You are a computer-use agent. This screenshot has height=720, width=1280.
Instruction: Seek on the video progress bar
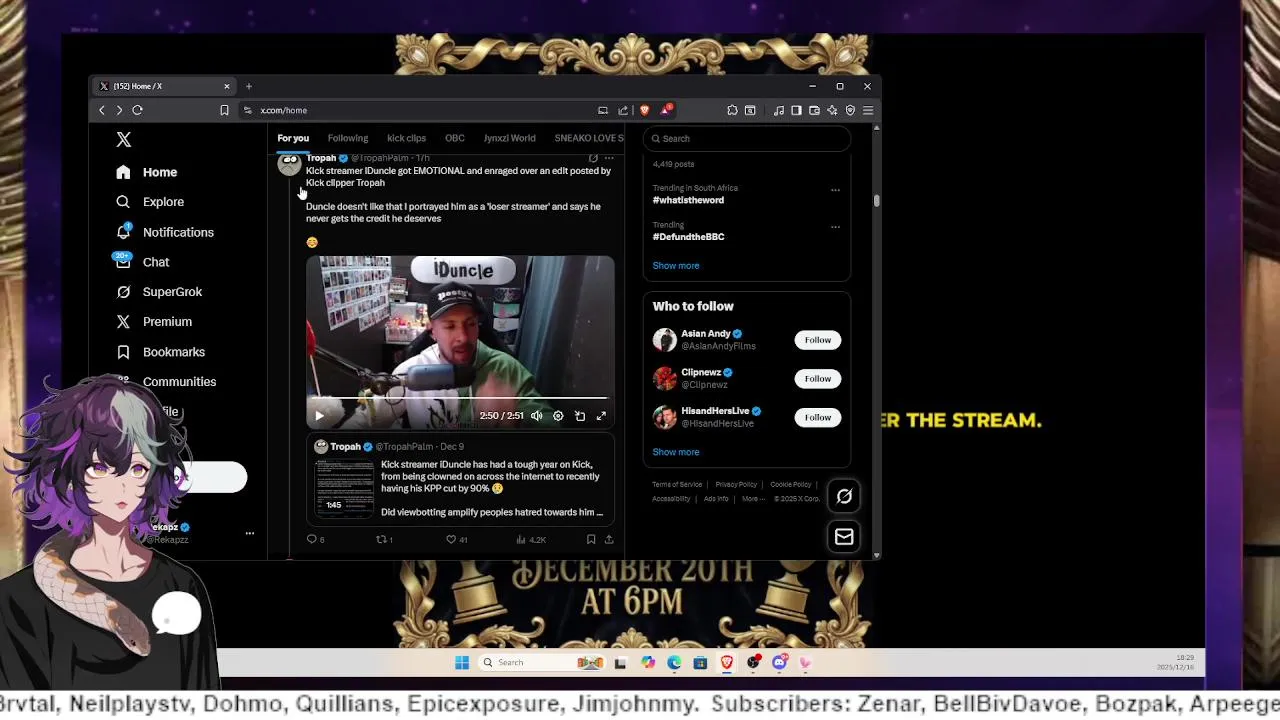460,399
